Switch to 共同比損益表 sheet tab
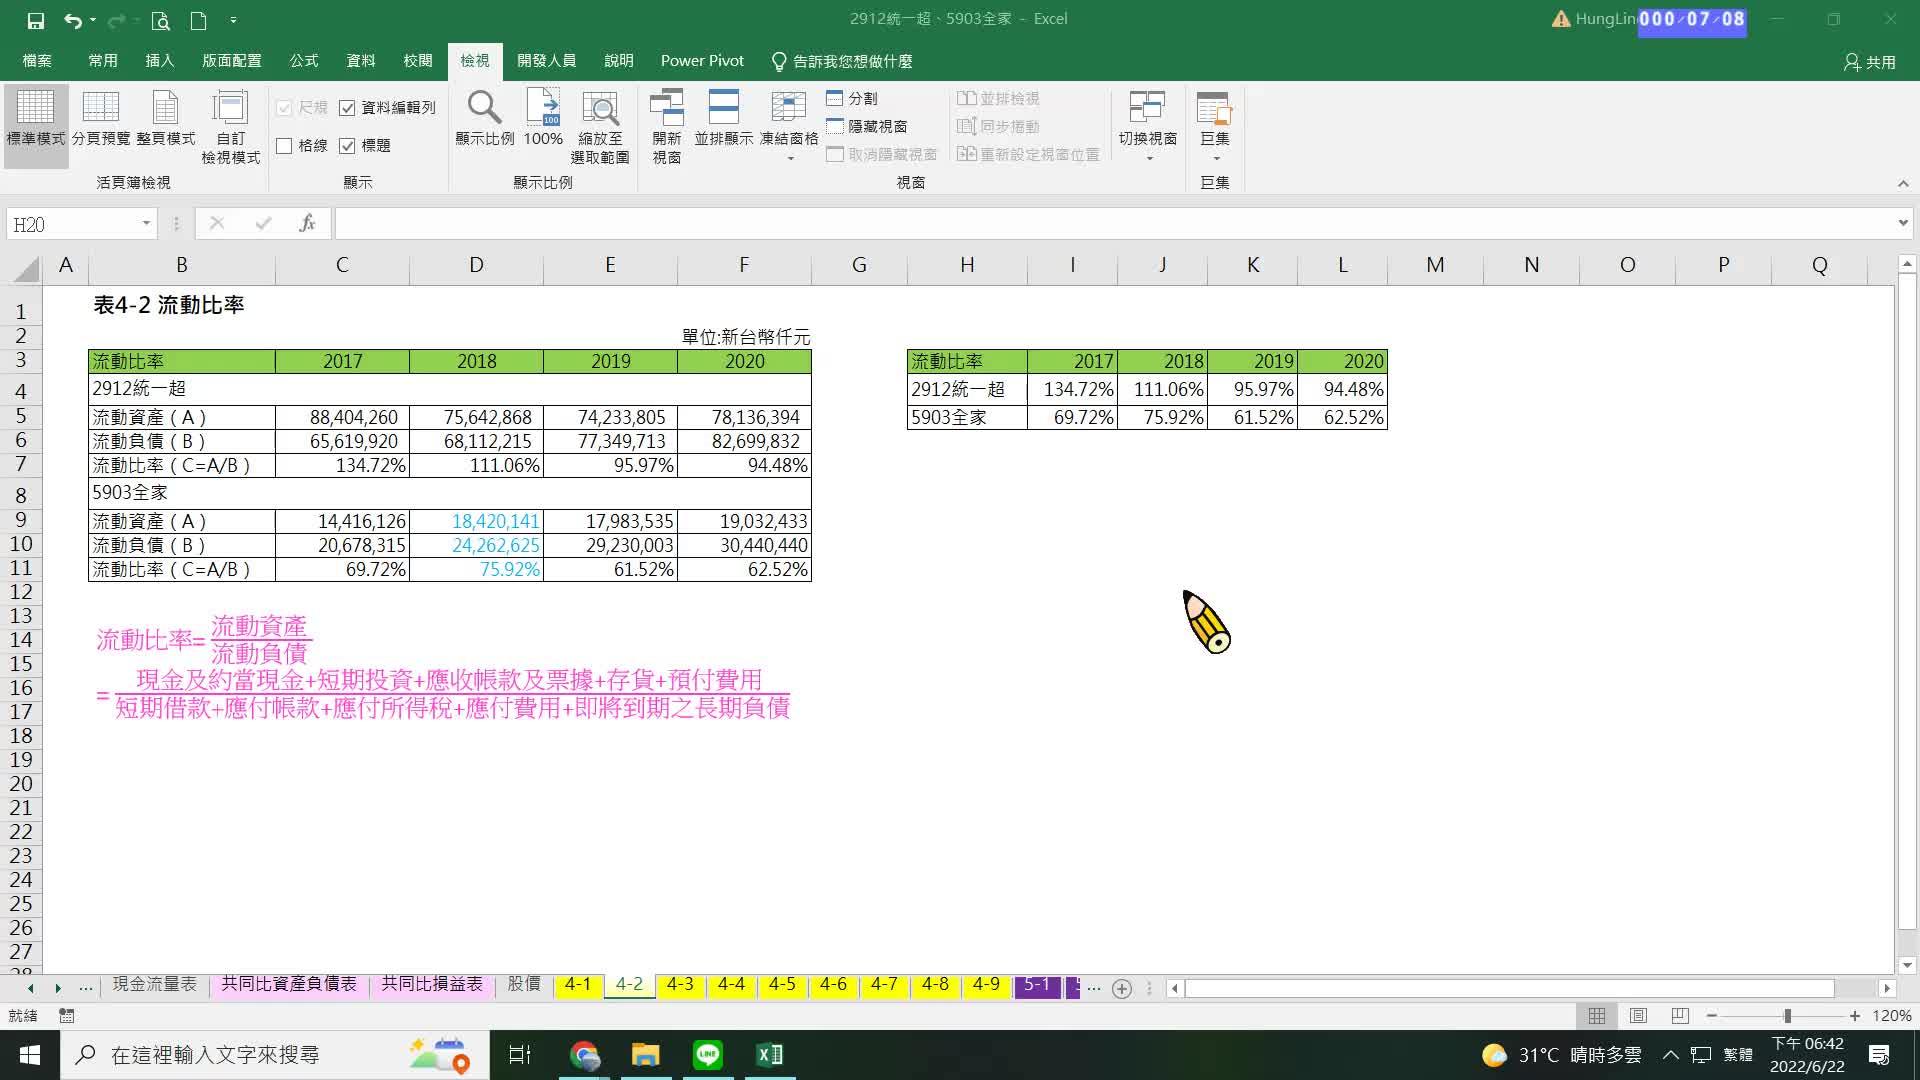 432,985
